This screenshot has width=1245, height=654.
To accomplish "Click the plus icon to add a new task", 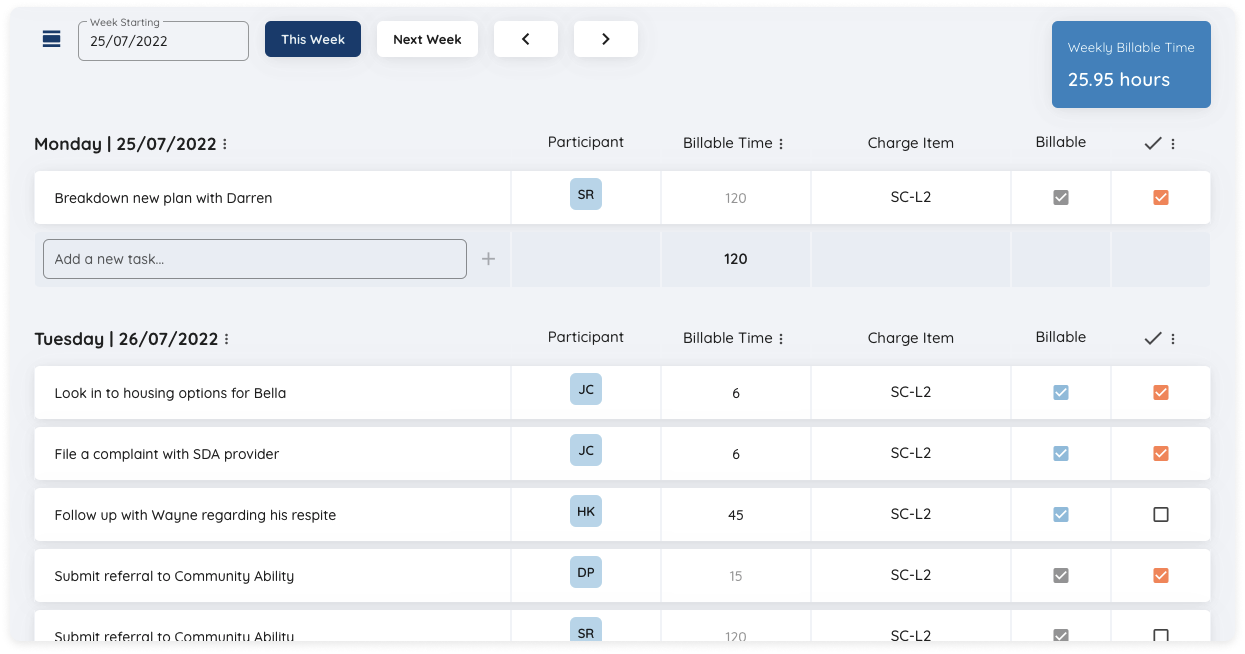I will 488,258.
